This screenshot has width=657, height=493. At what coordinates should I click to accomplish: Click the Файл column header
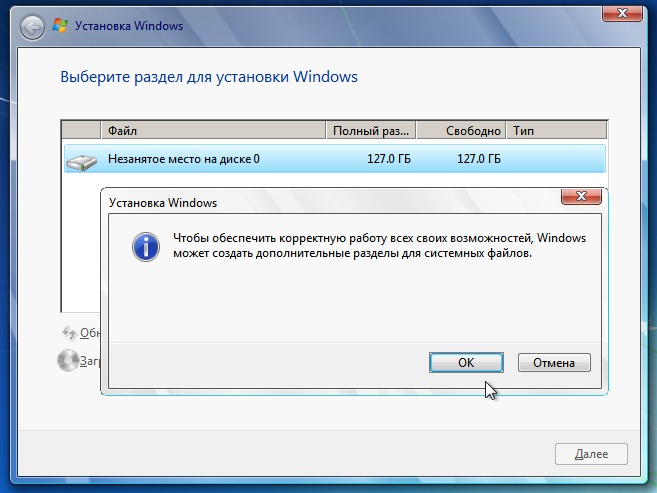click(213, 131)
